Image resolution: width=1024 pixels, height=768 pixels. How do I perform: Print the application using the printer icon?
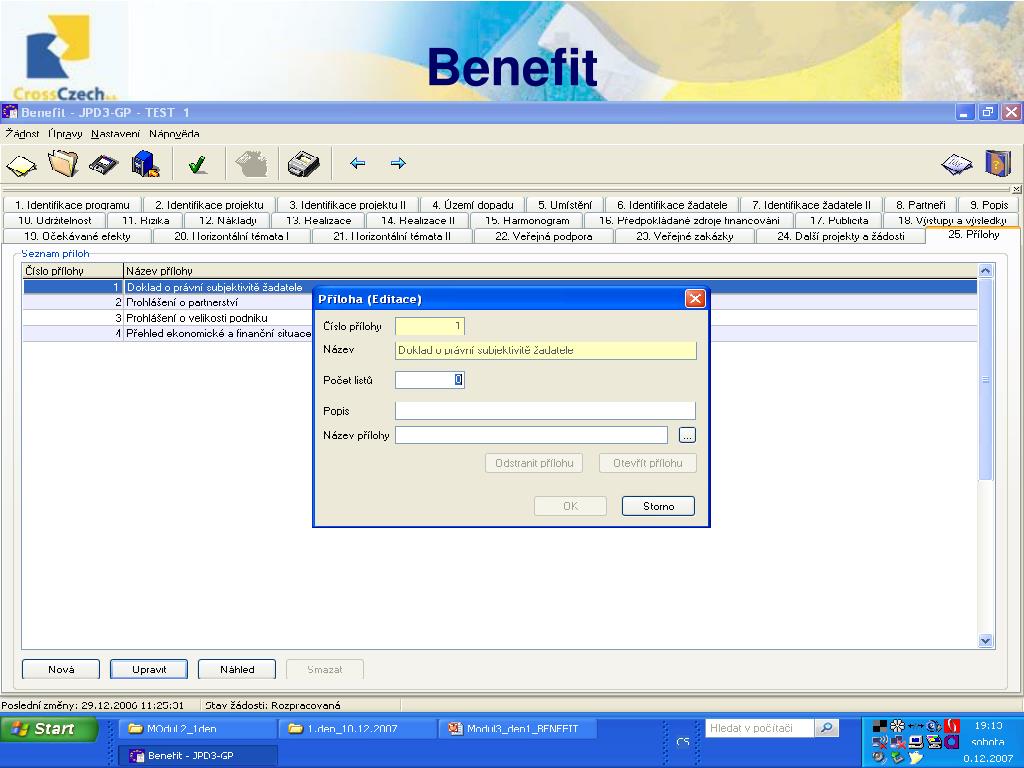[x=304, y=164]
